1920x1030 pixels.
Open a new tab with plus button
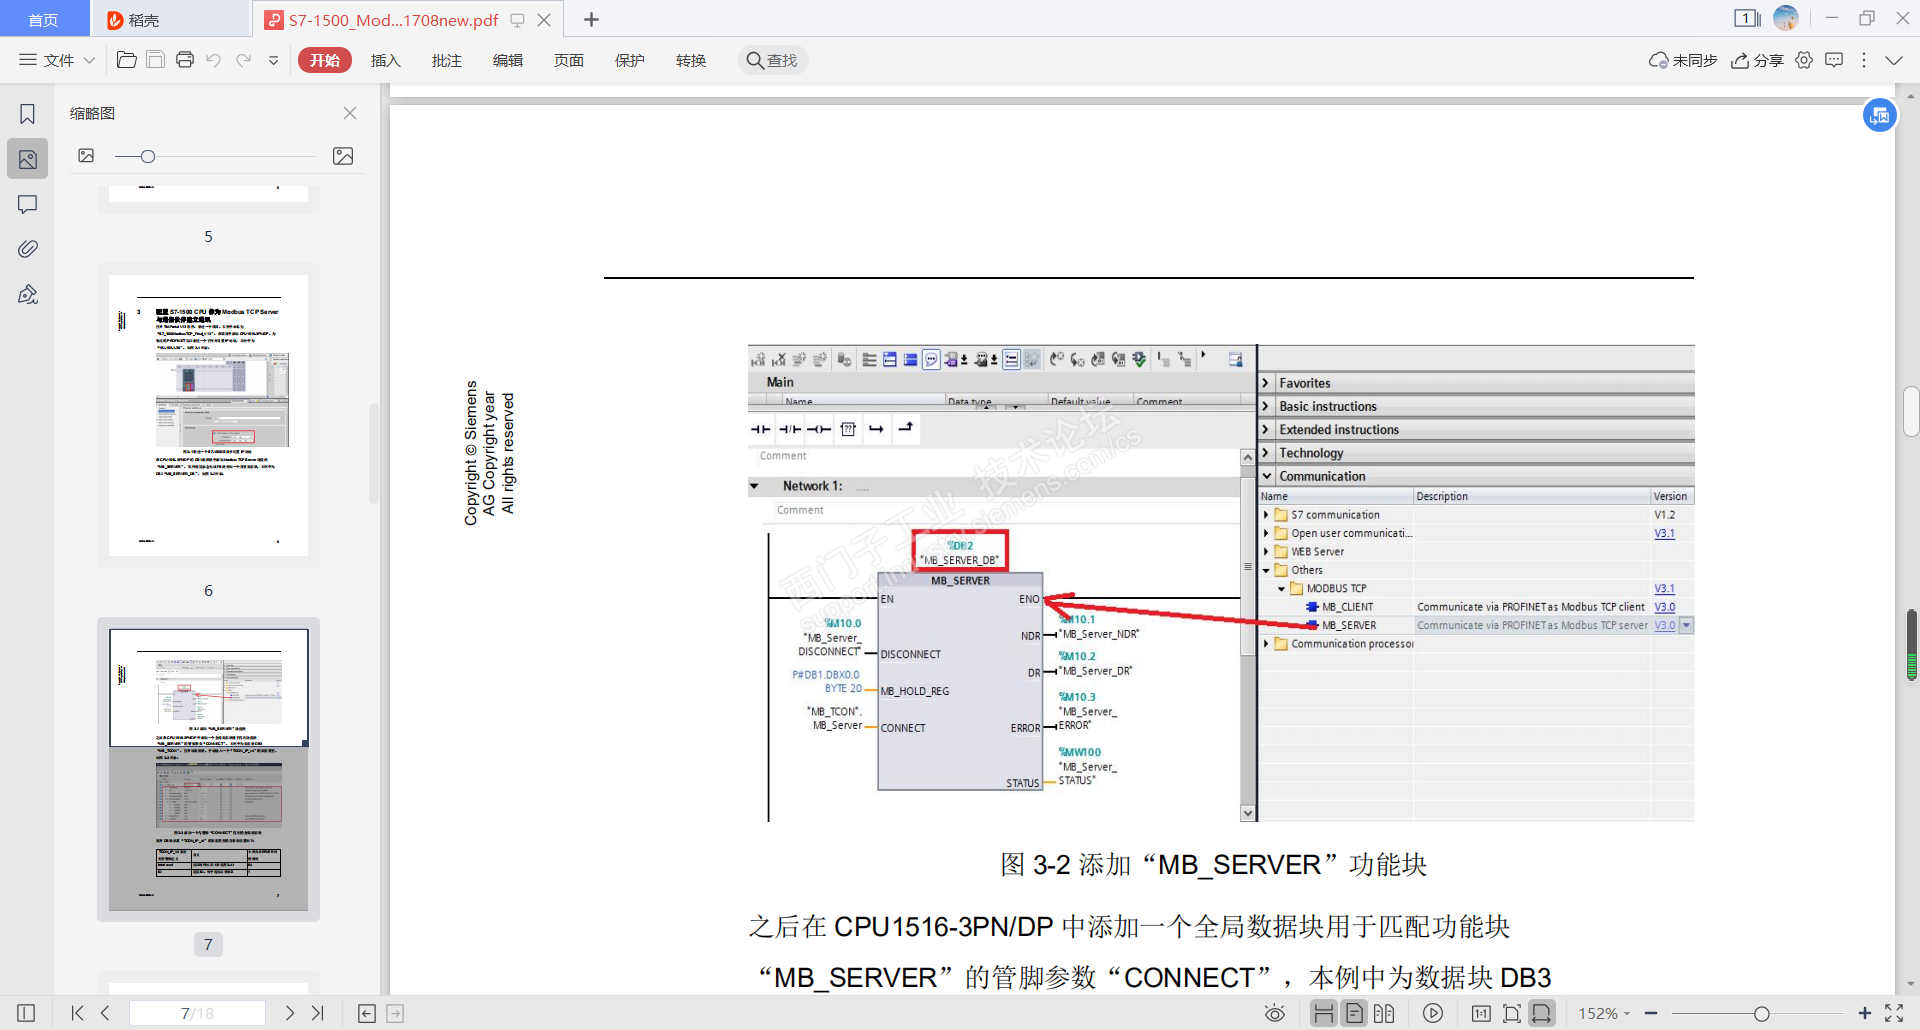click(x=591, y=19)
